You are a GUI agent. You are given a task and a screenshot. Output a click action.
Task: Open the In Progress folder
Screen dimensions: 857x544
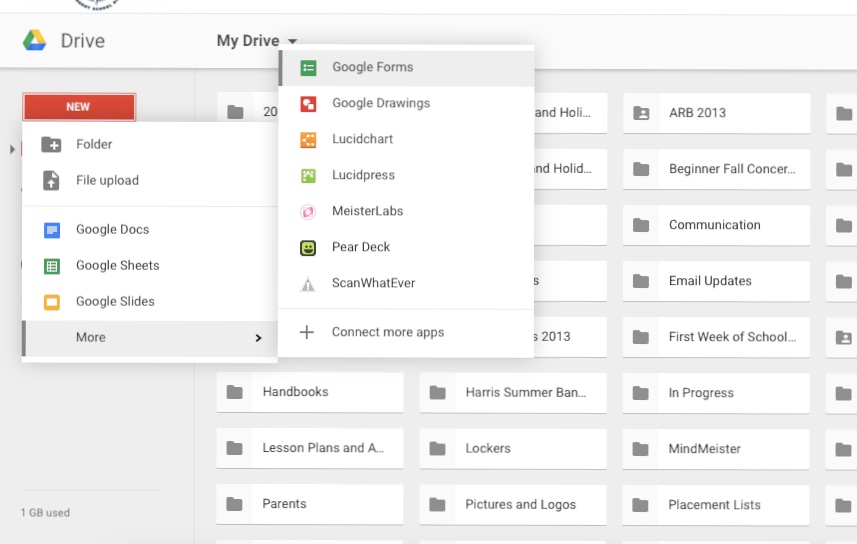click(x=716, y=394)
